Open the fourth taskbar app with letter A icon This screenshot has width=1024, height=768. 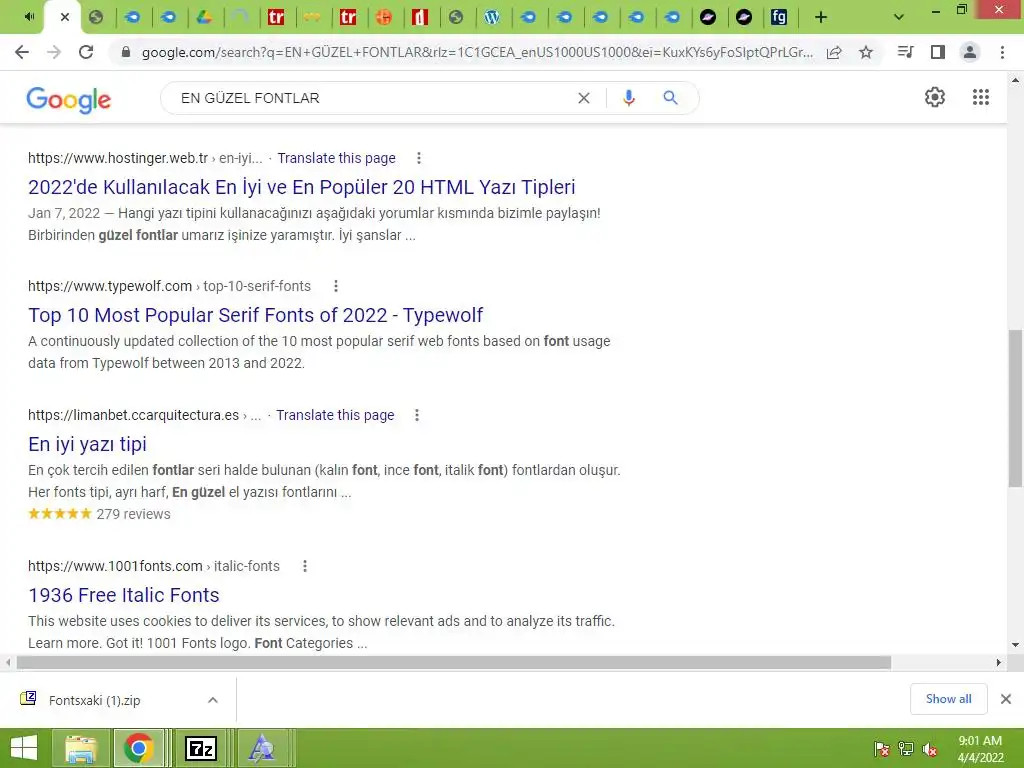262,748
